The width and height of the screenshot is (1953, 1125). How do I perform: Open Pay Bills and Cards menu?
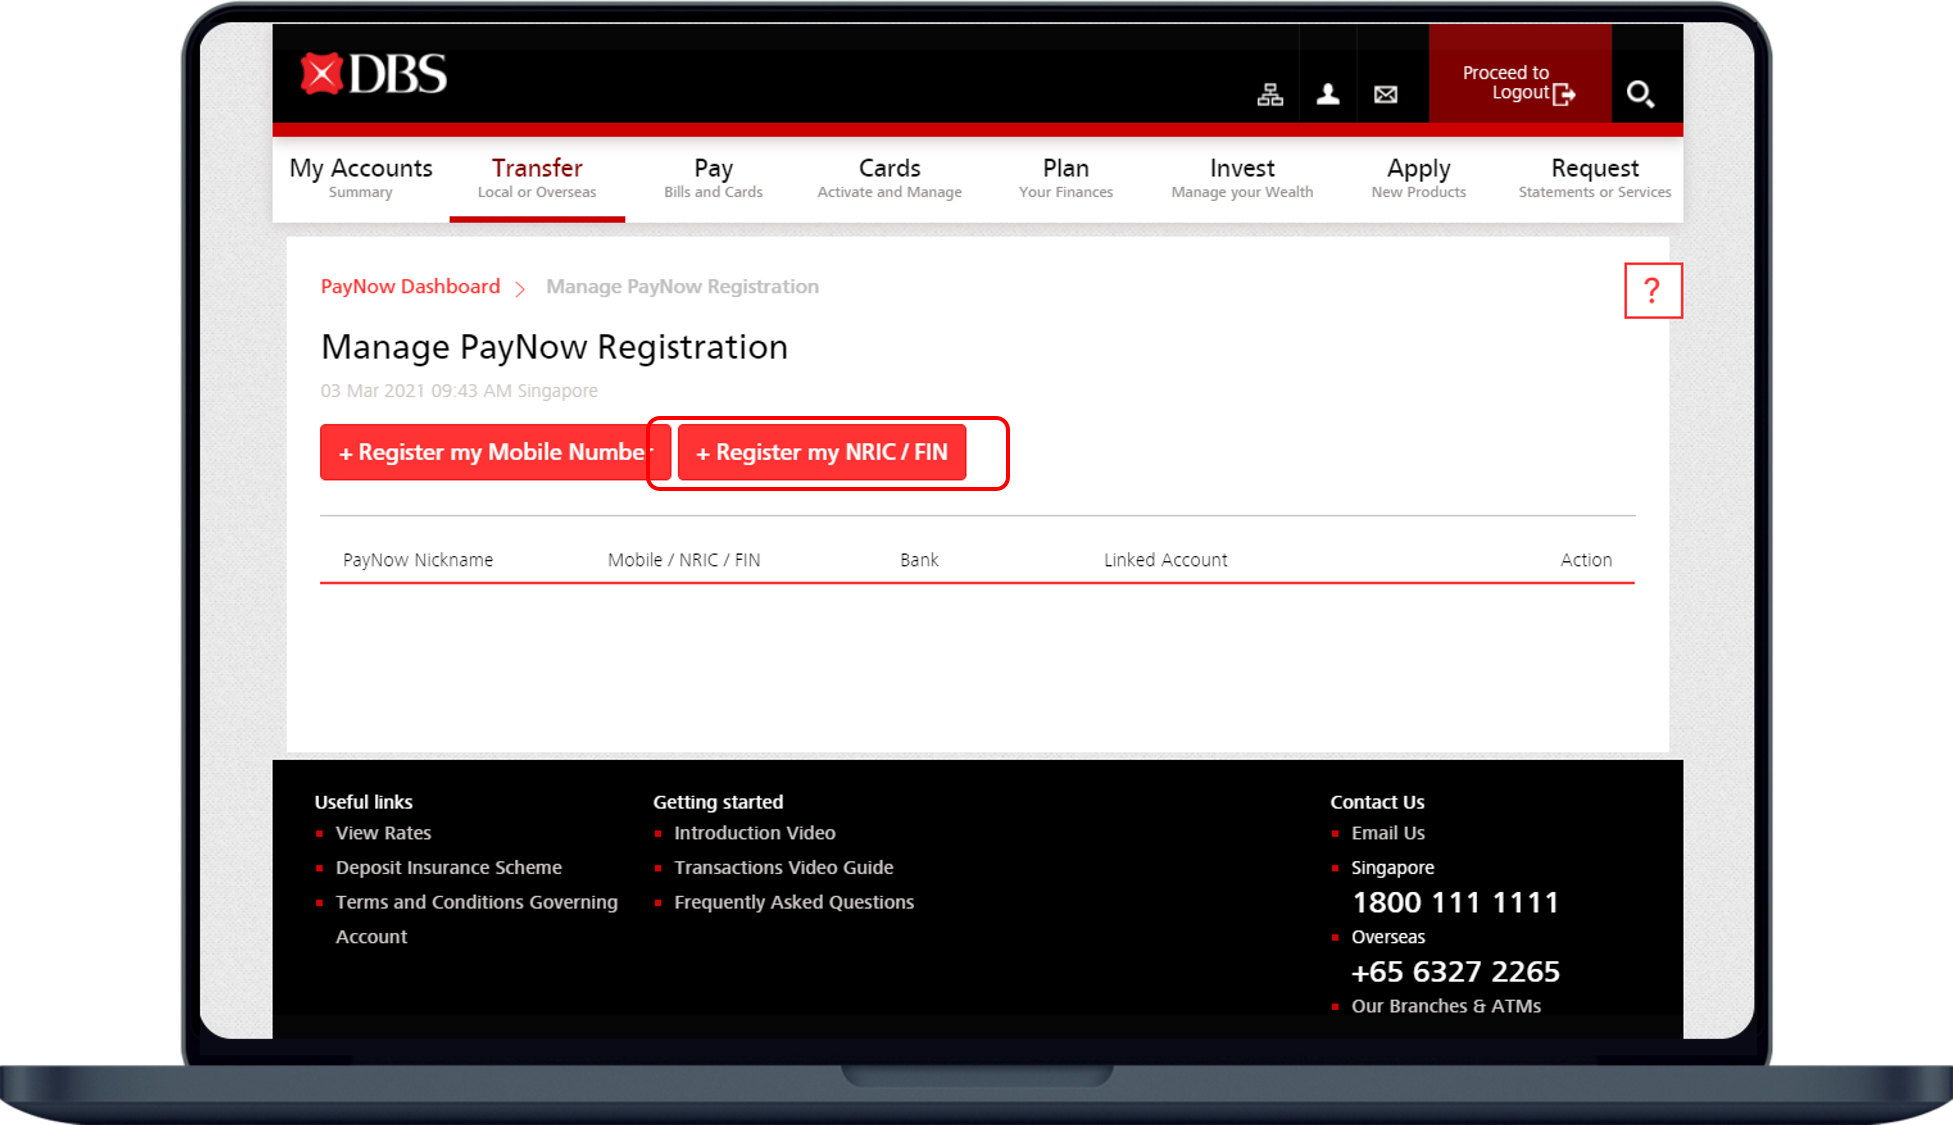click(x=713, y=178)
